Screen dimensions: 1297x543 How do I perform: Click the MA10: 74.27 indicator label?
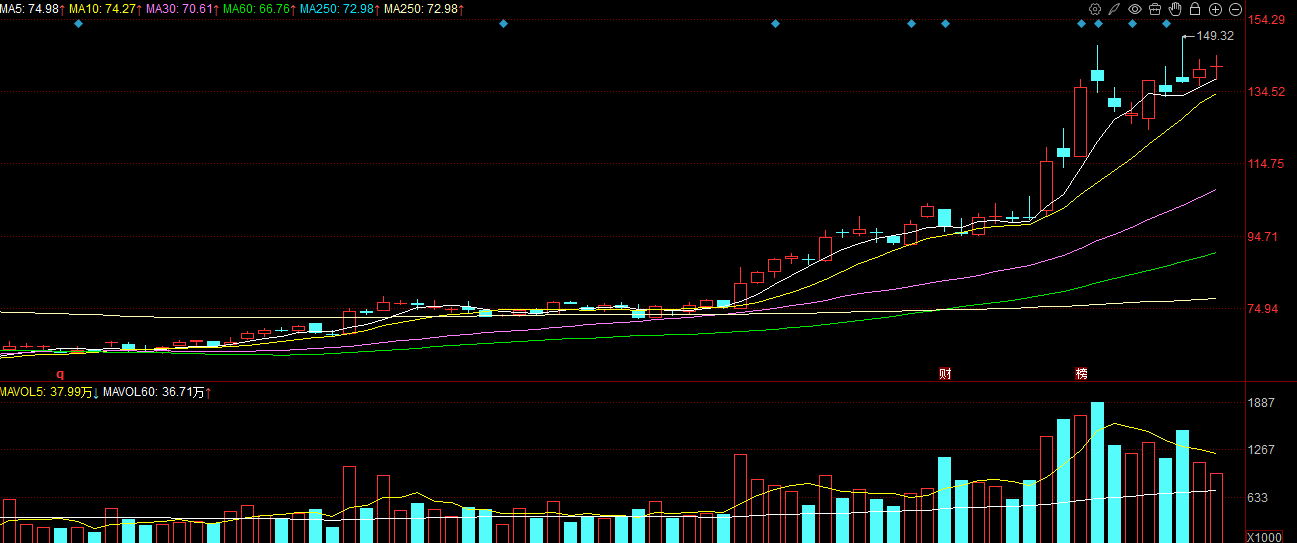point(105,9)
